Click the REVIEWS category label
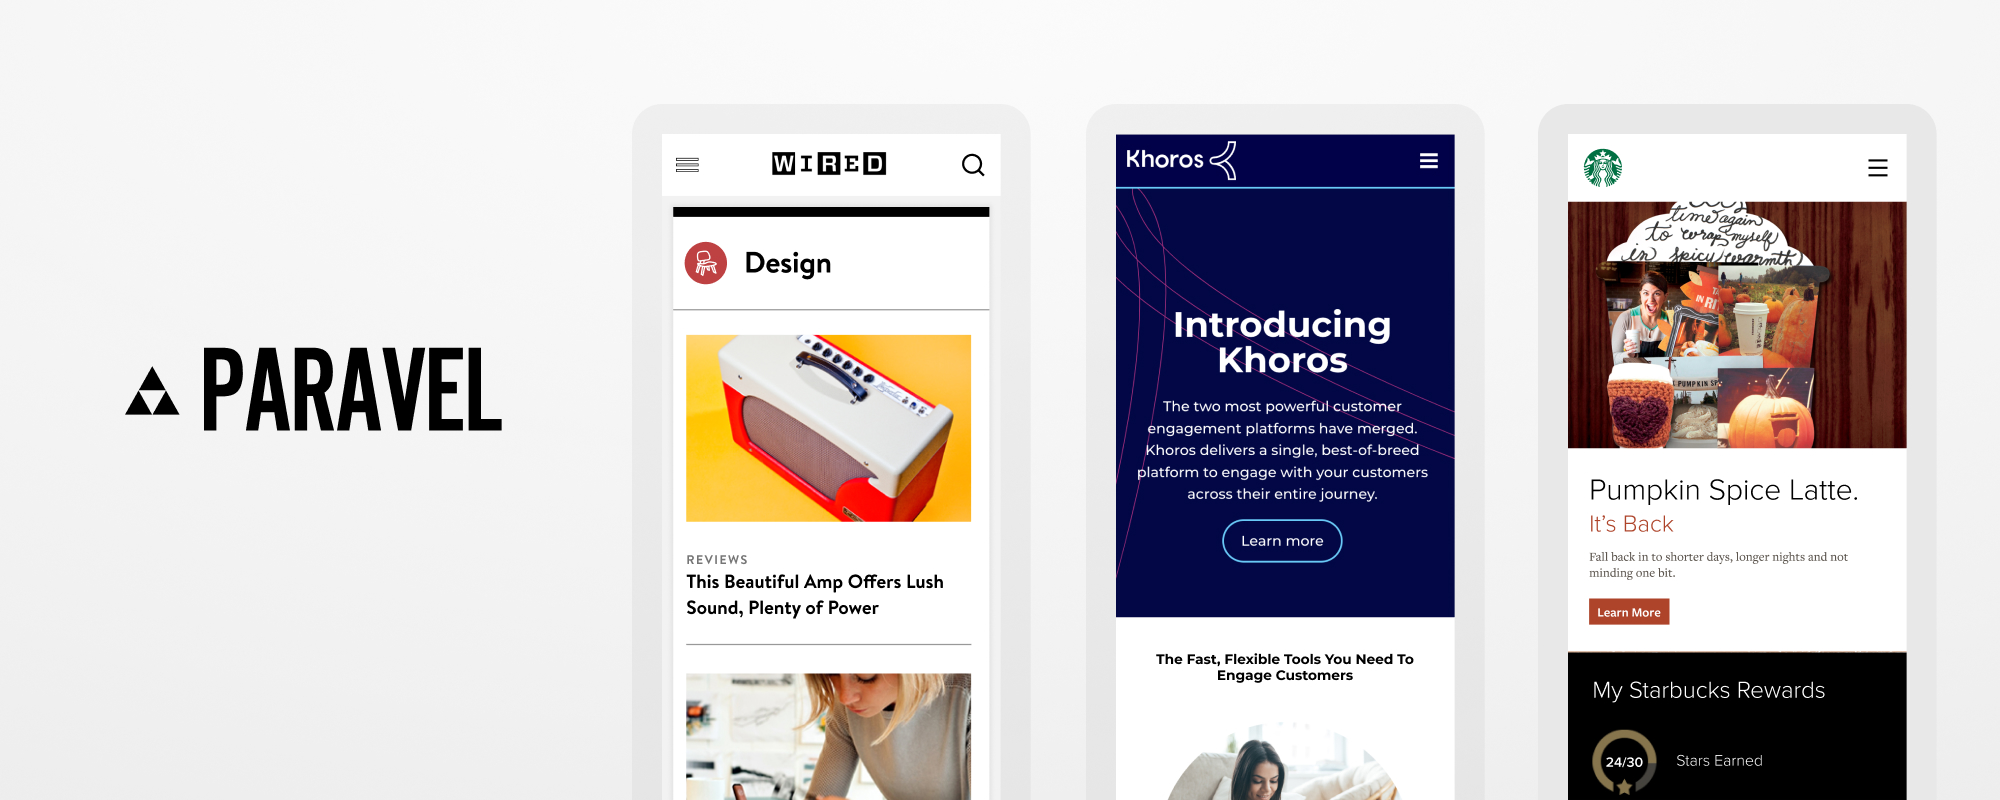Image resolution: width=2000 pixels, height=800 pixels. pyautogui.click(x=717, y=560)
